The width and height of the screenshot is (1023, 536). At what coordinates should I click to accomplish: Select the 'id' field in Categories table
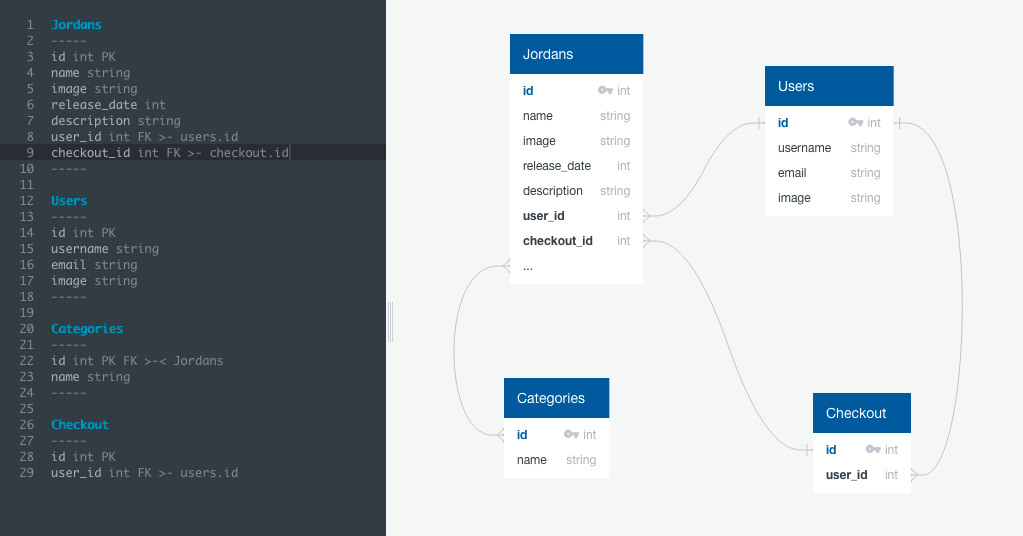[556, 434]
